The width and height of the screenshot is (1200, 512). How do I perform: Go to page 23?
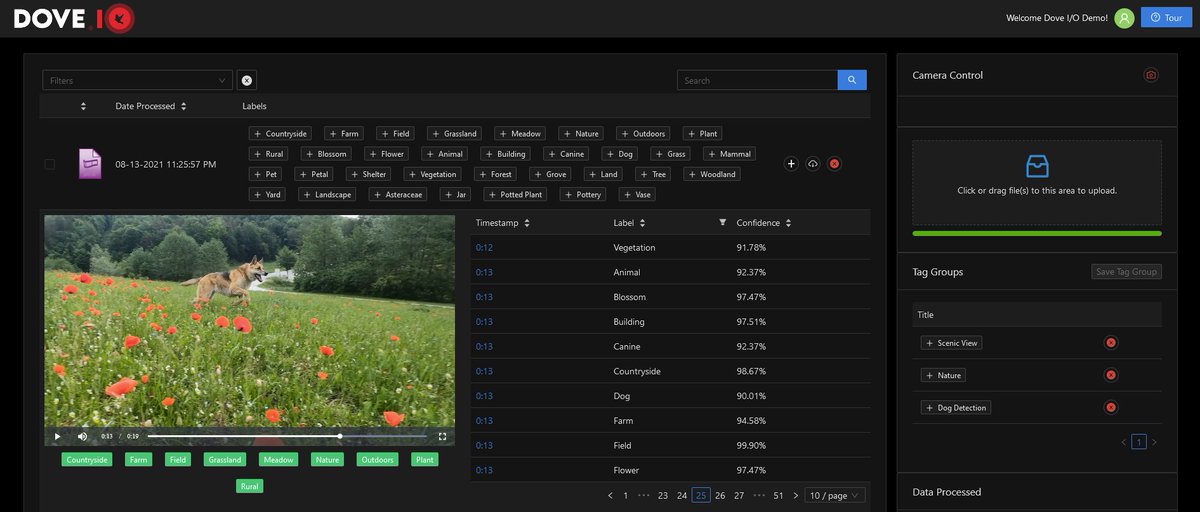(x=663, y=495)
